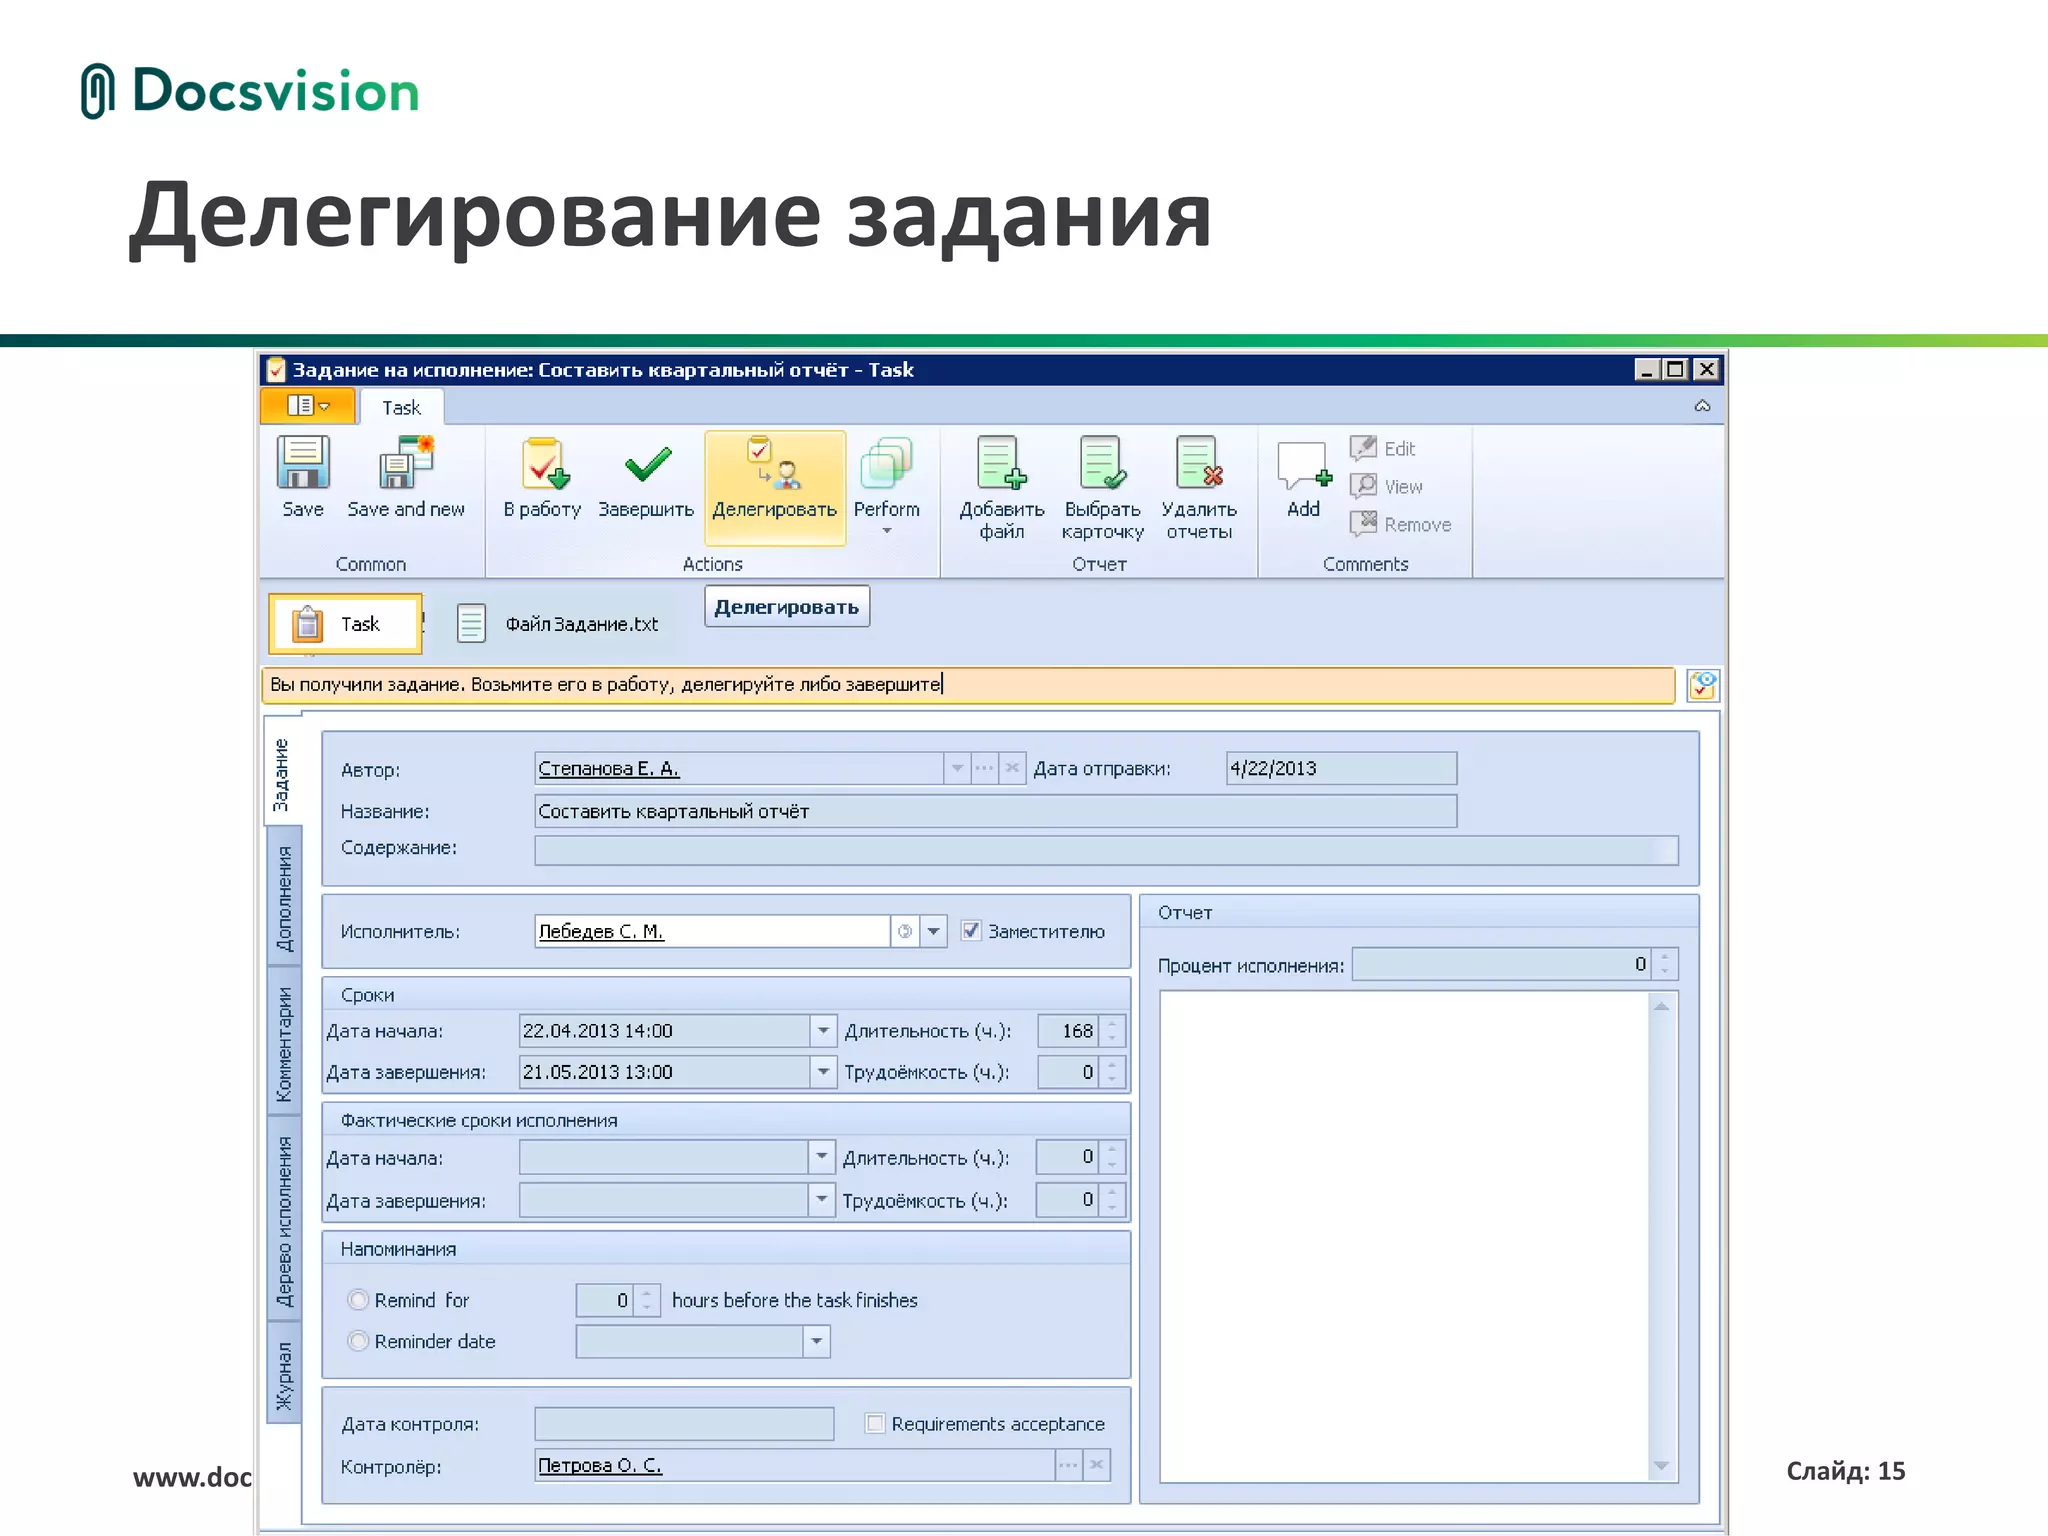Open actual 'Дата начала' date dropdown

[821, 1157]
